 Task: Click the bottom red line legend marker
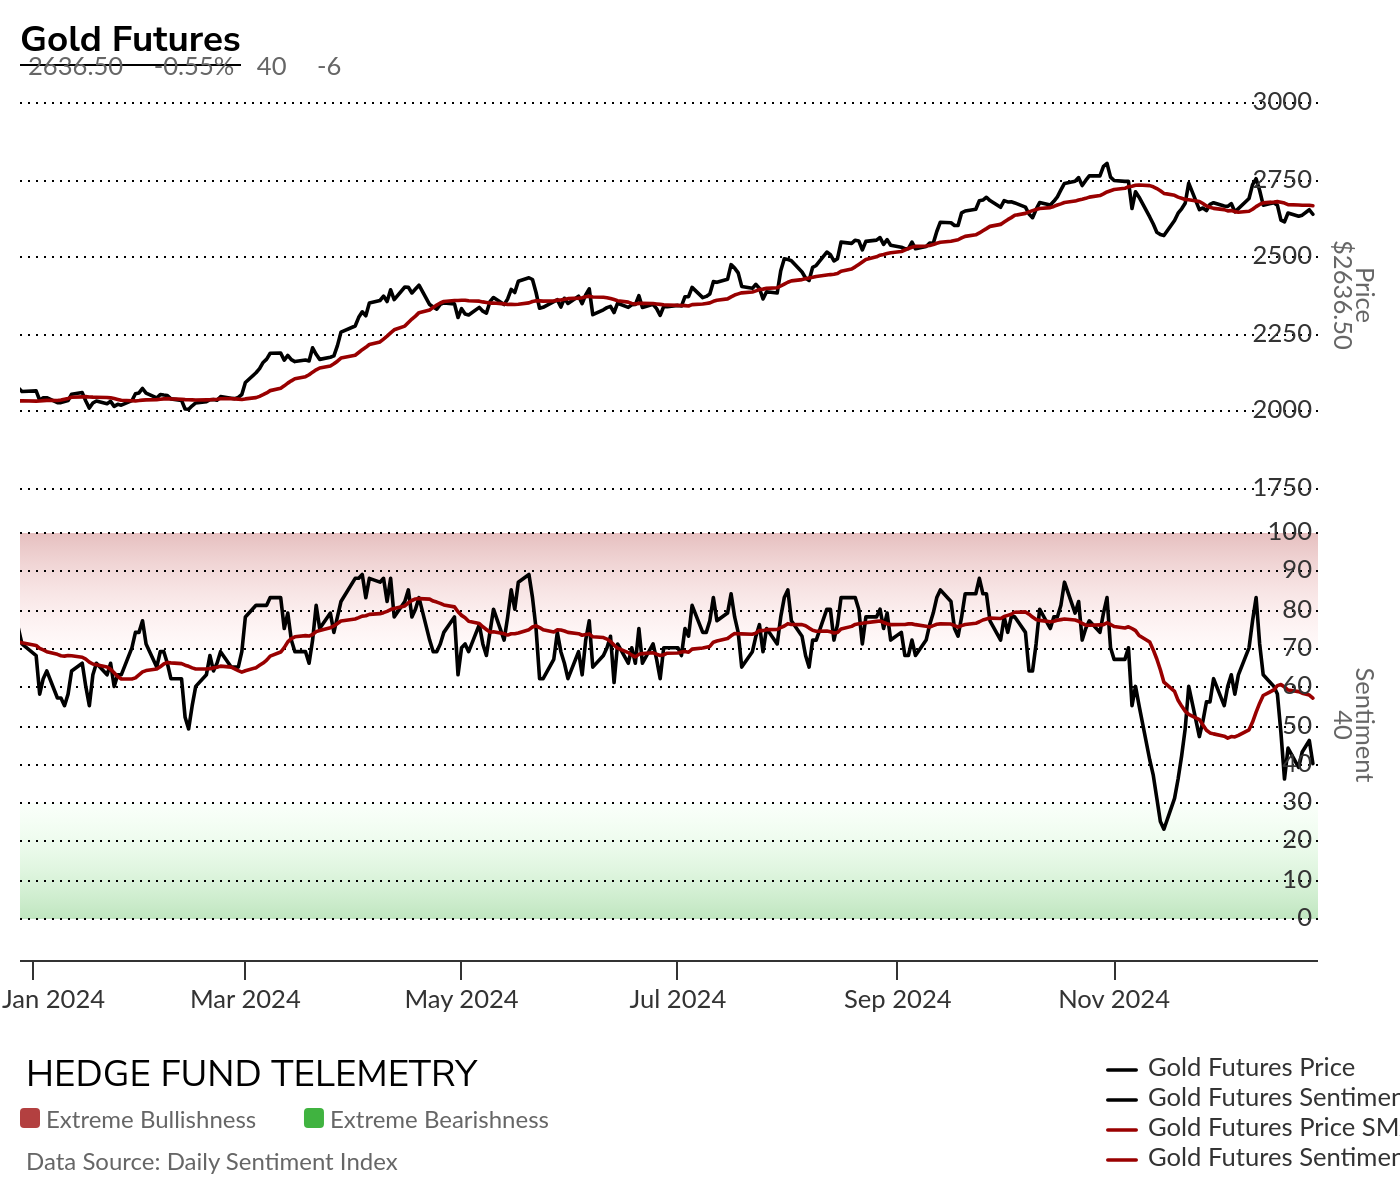pos(1123,1160)
